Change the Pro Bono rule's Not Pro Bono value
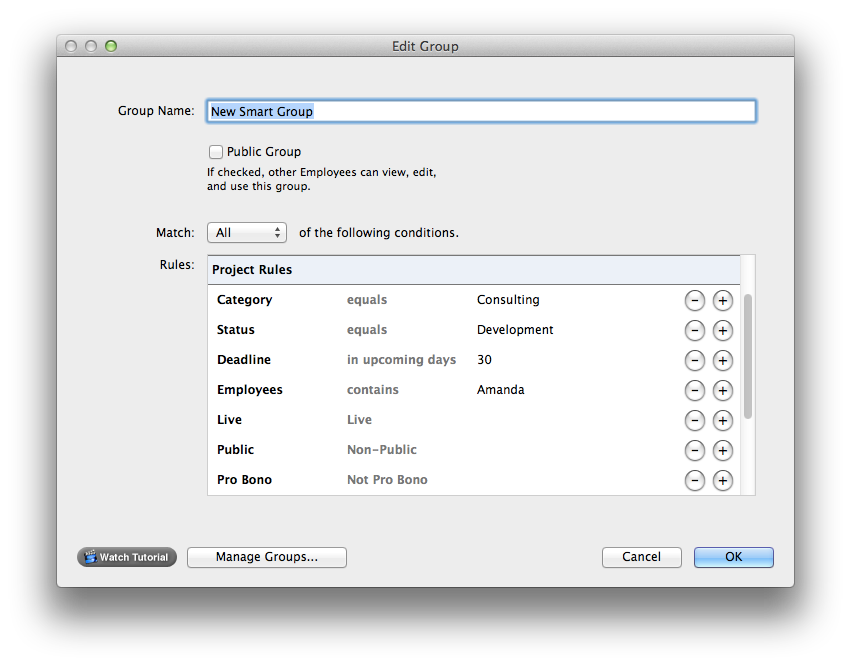851x666 pixels. [x=387, y=480]
